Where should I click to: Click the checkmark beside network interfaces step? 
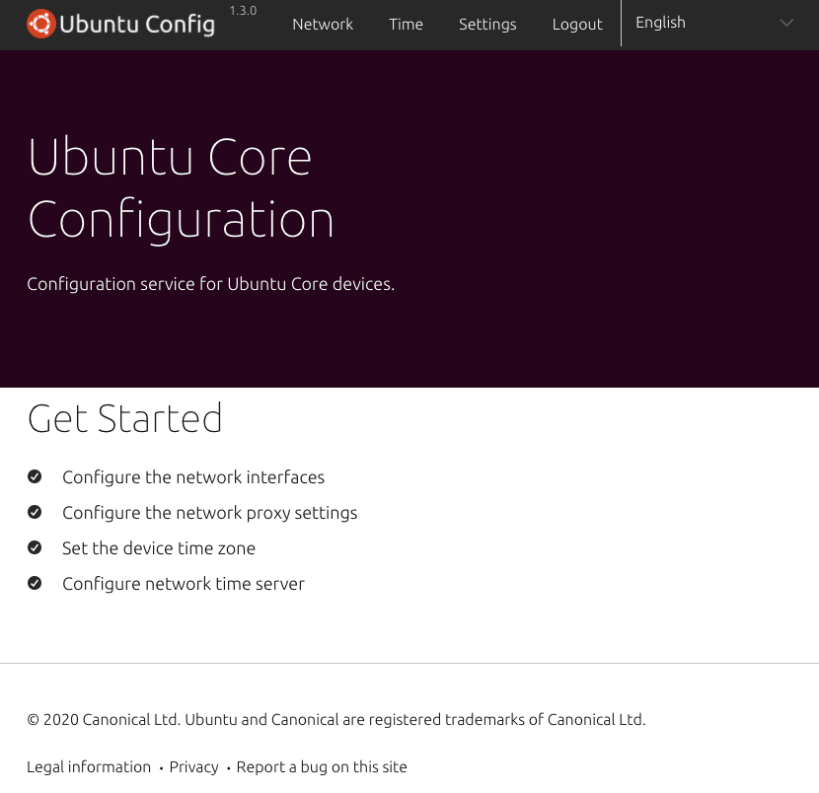[x=35, y=477]
